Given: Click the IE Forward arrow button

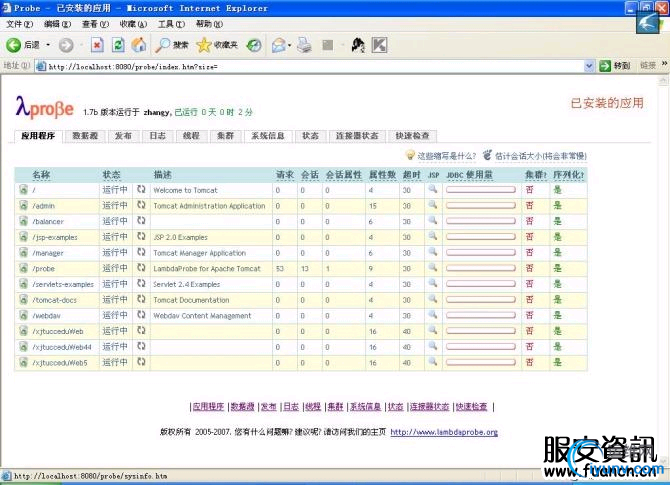Looking at the screenshot, I should pos(66,45).
